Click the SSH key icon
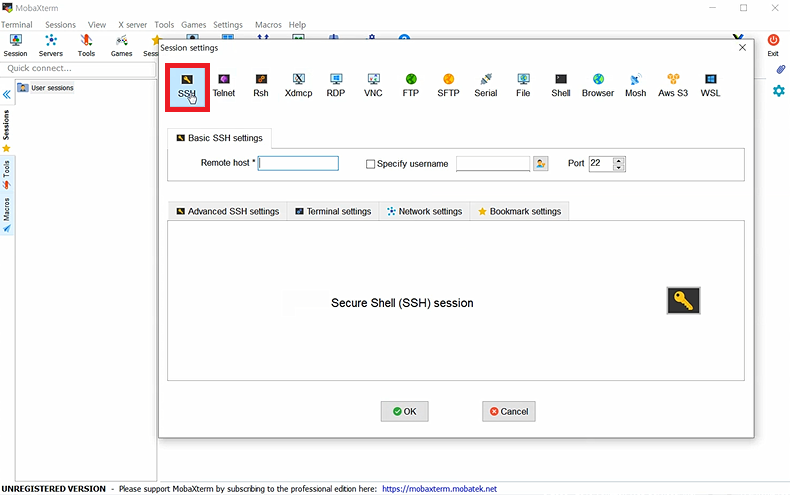The height and width of the screenshot is (496, 790). point(684,301)
